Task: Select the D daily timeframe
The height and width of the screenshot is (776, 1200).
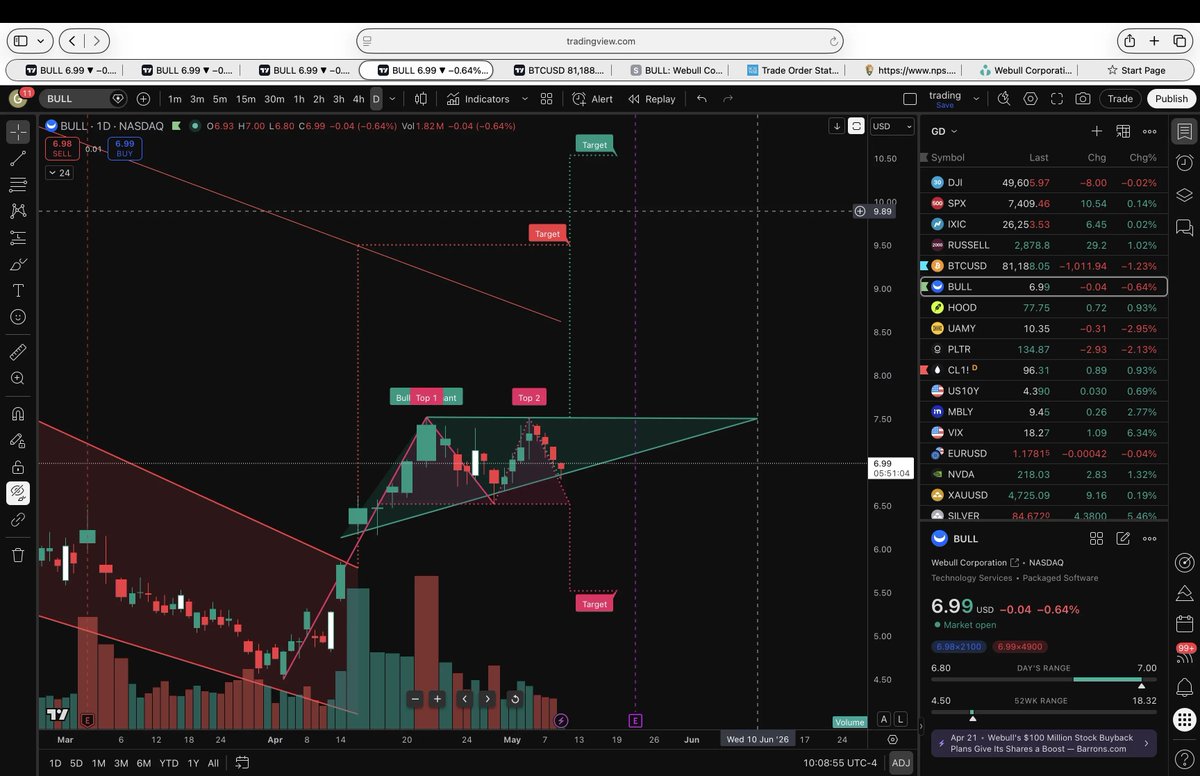Action: click(376, 99)
